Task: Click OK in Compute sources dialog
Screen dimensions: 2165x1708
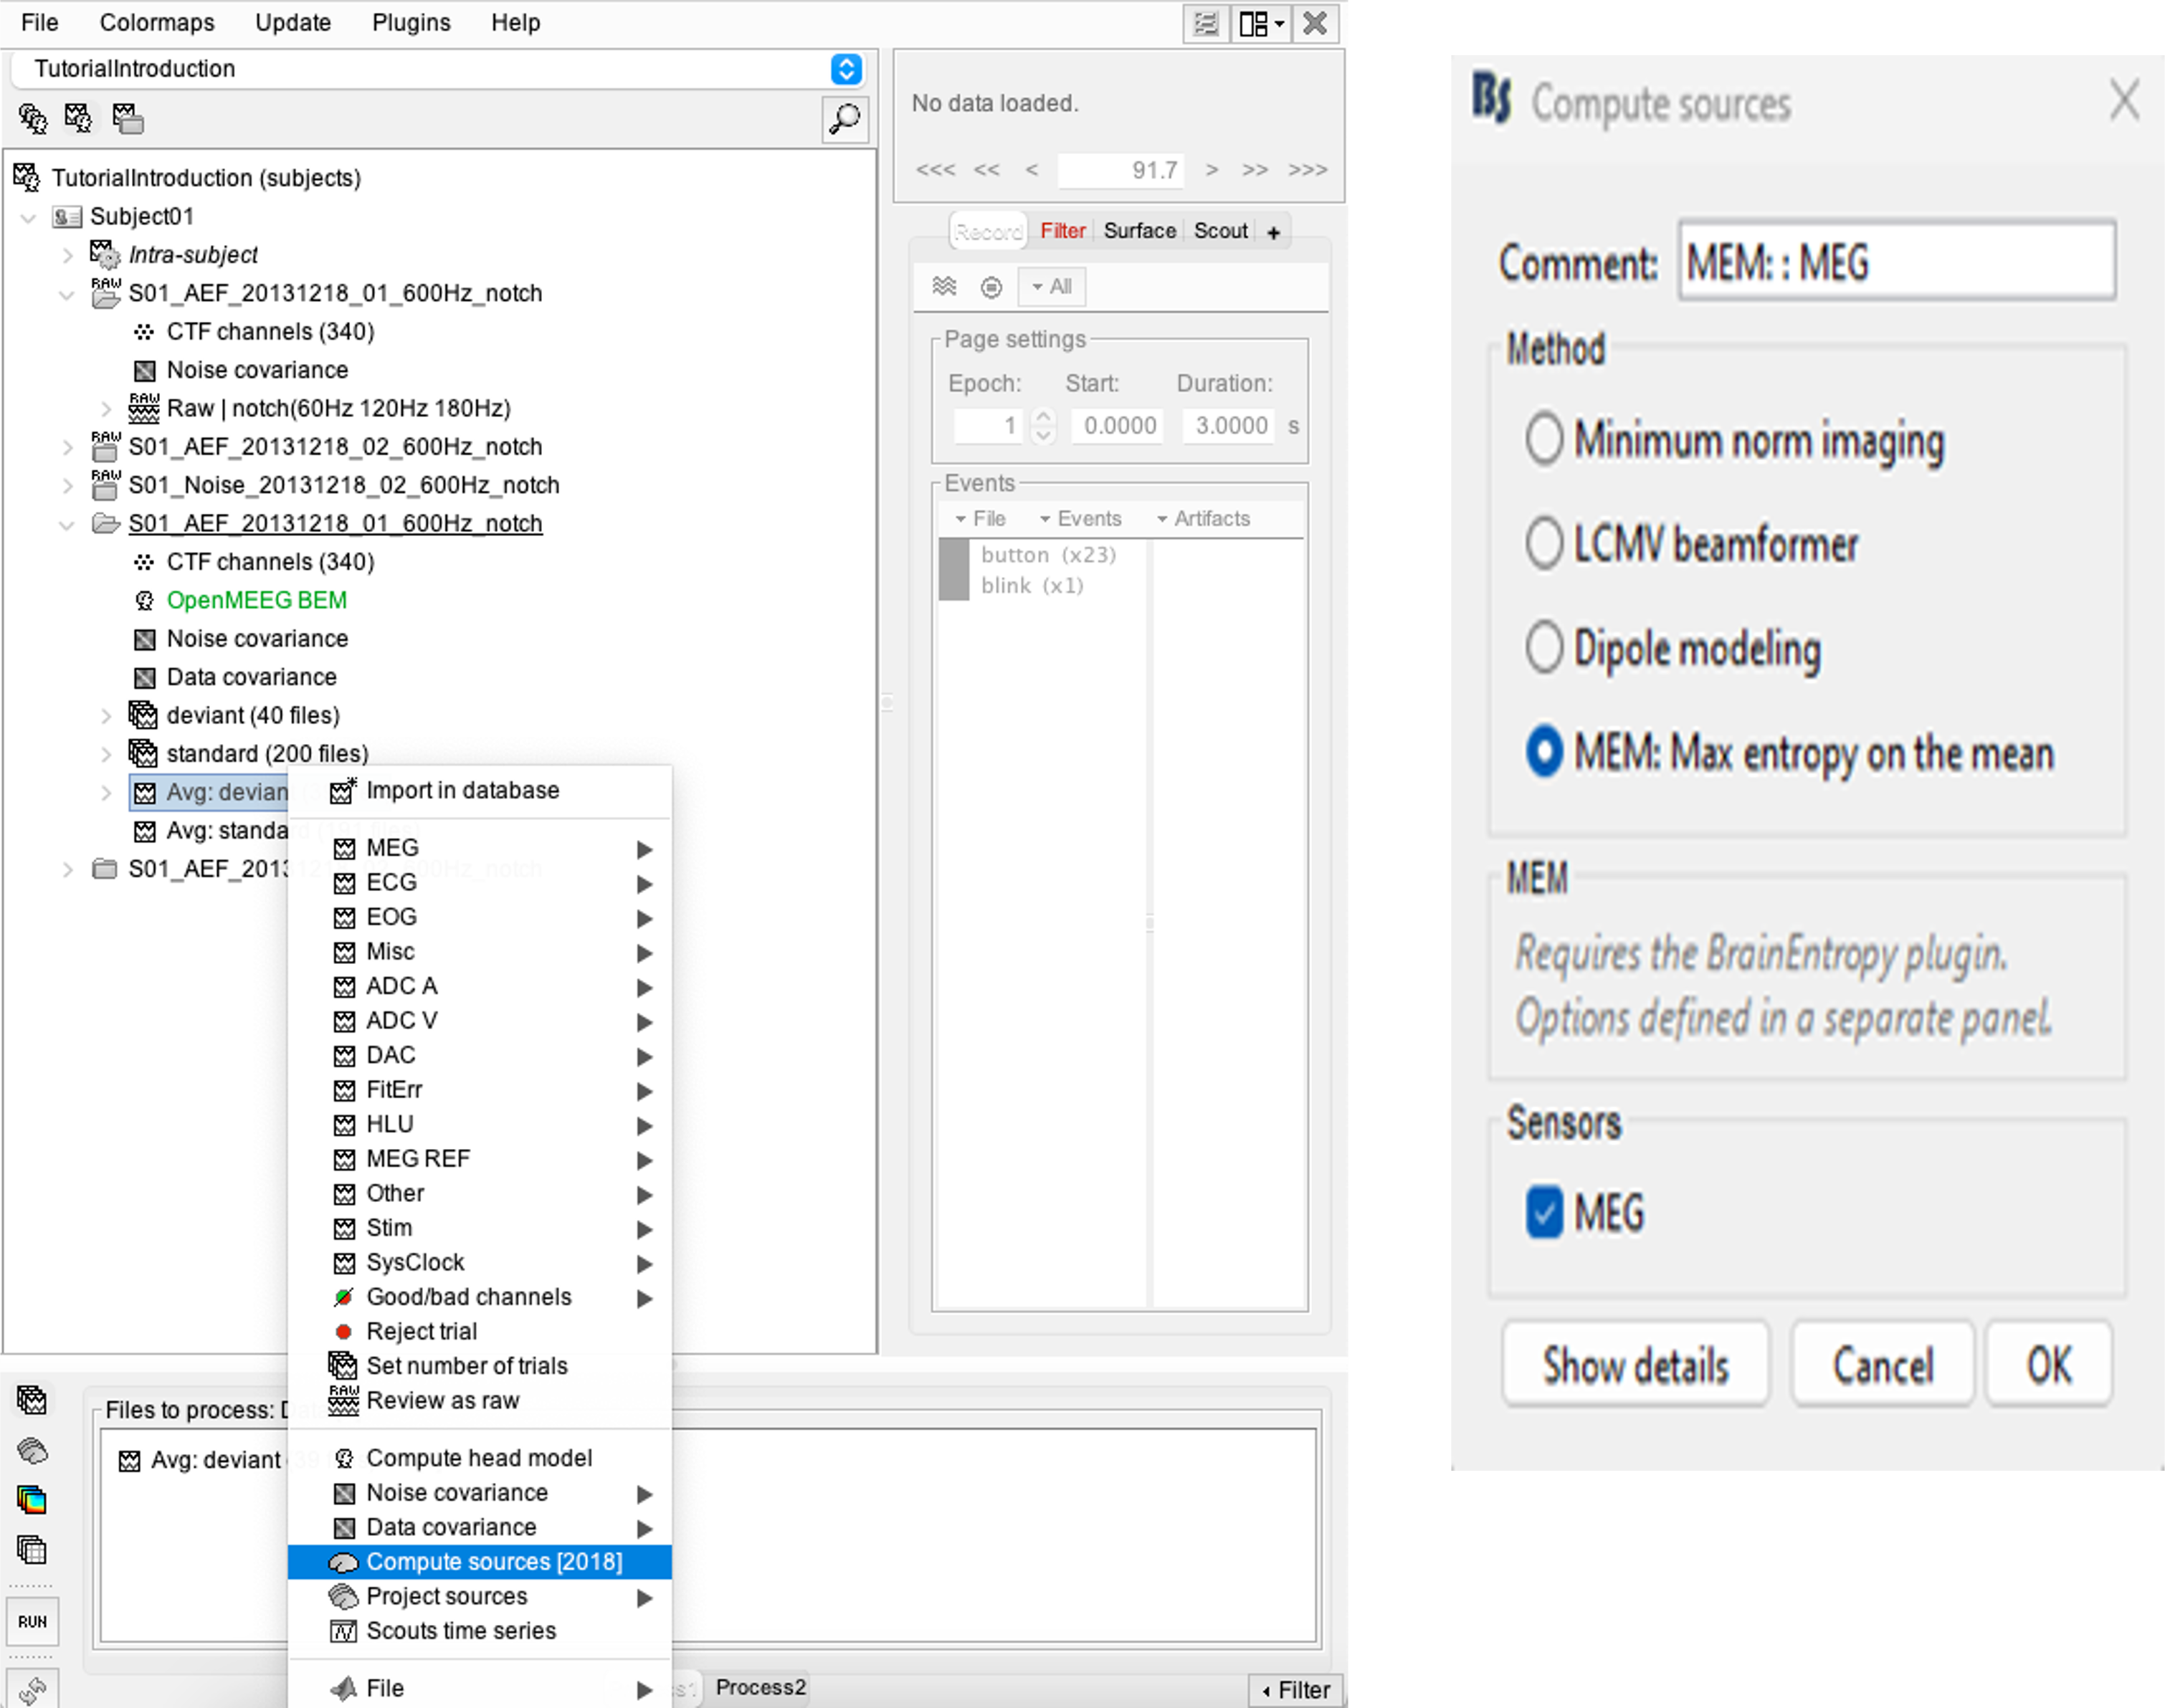Action: 2048,1365
